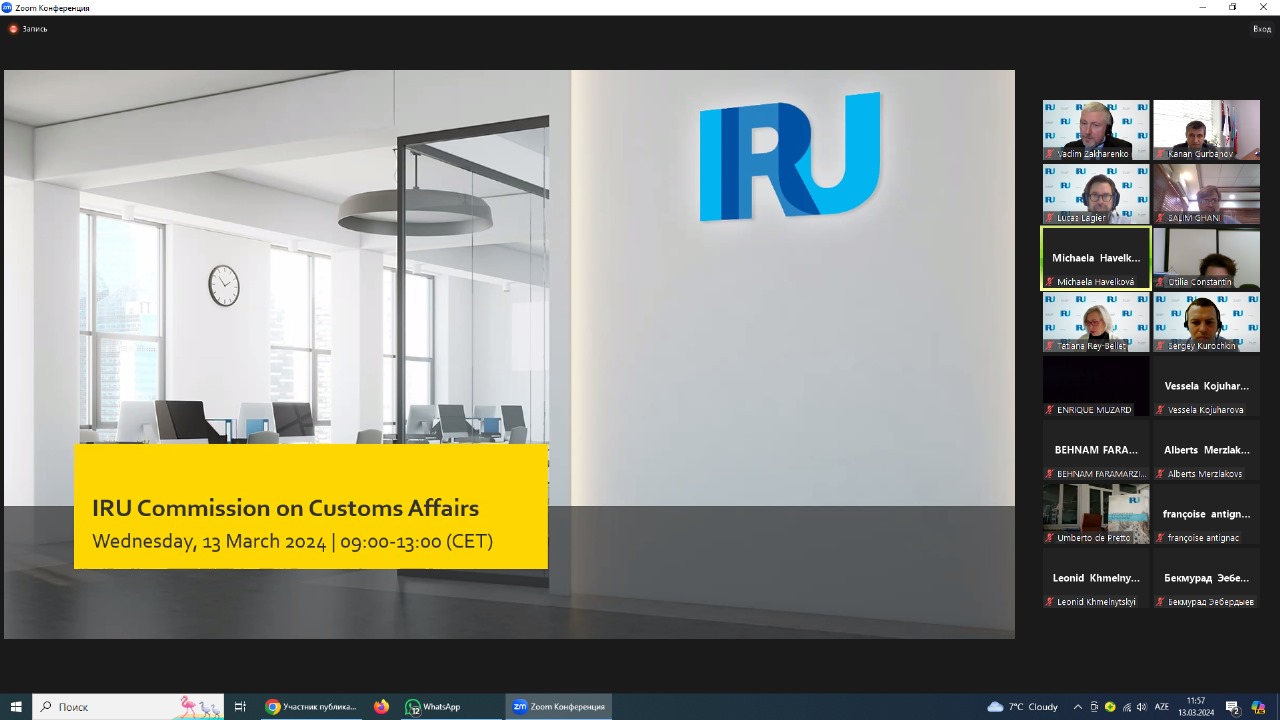
Task: Select Бекмурад Эебердыев's participant tile
Action: 1206,578
